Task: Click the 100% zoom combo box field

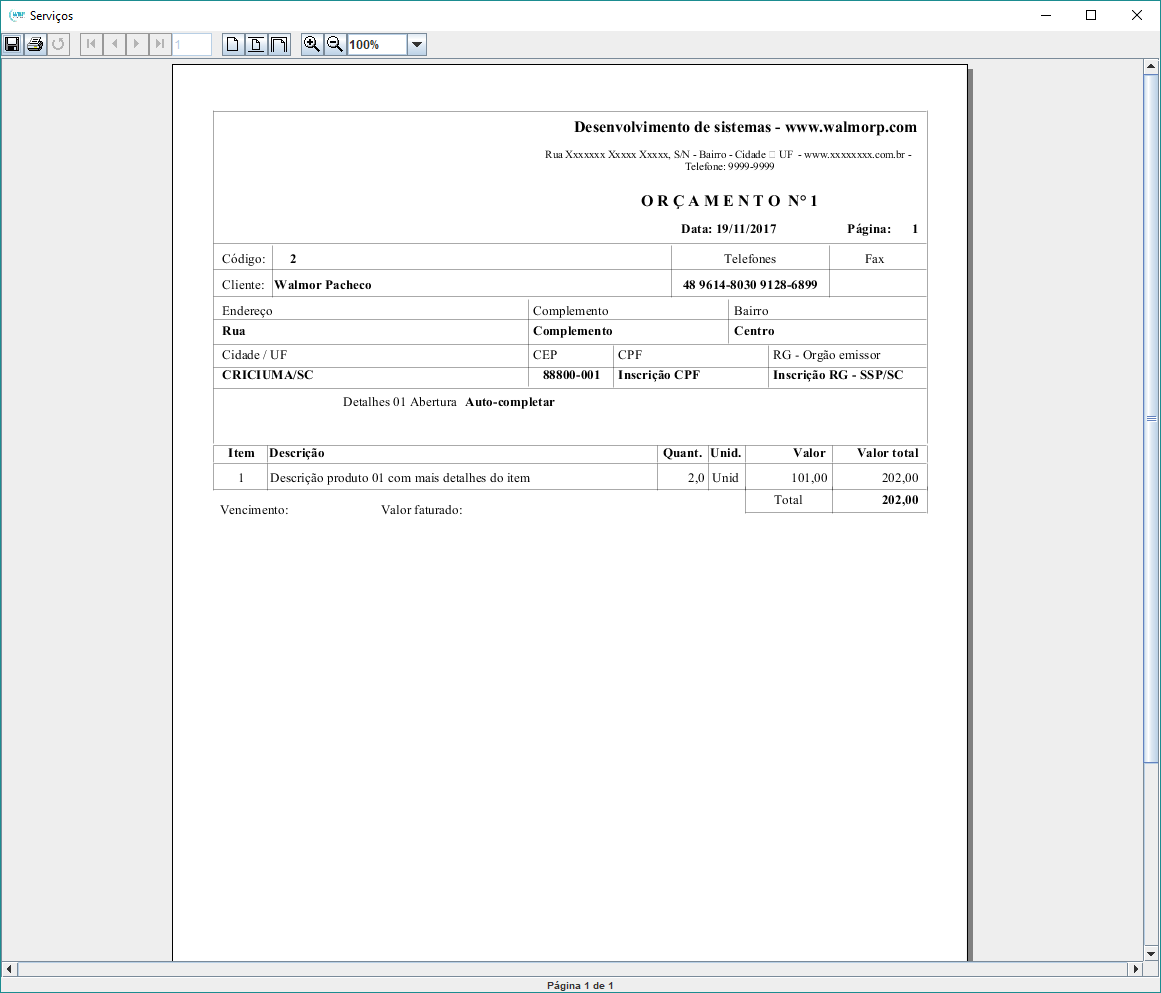Action: pyautogui.click(x=377, y=45)
